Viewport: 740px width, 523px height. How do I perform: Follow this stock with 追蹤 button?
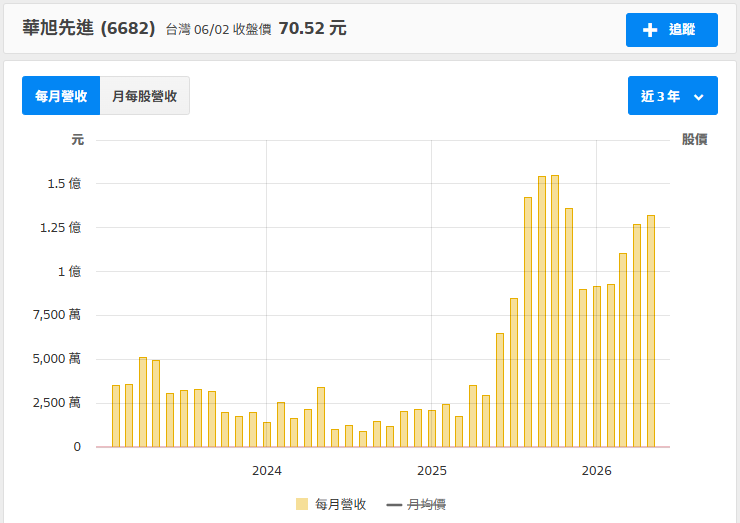pos(672,30)
